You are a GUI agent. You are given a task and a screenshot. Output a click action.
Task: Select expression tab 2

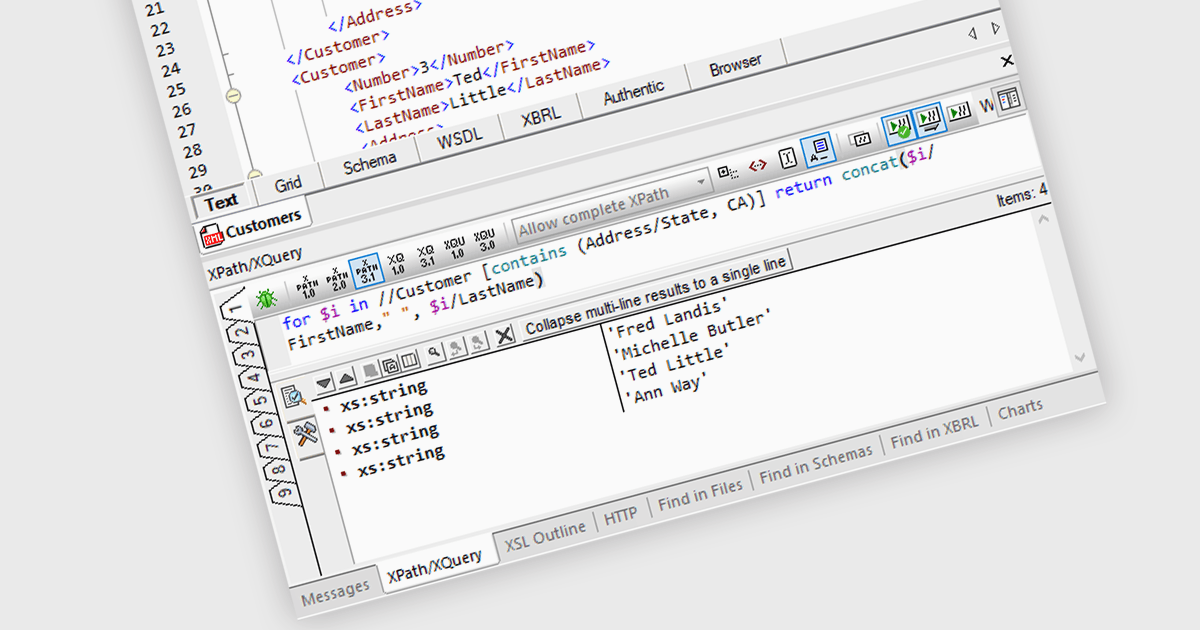(240, 331)
